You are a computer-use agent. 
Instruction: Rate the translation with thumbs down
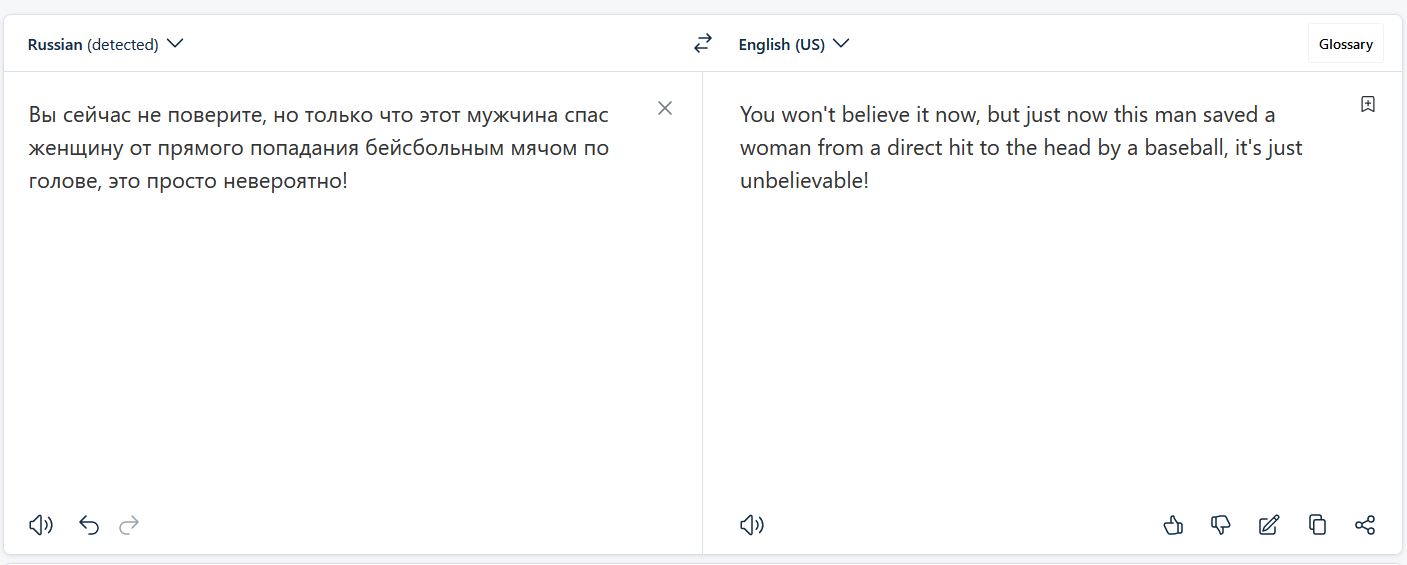point(1221,525)
